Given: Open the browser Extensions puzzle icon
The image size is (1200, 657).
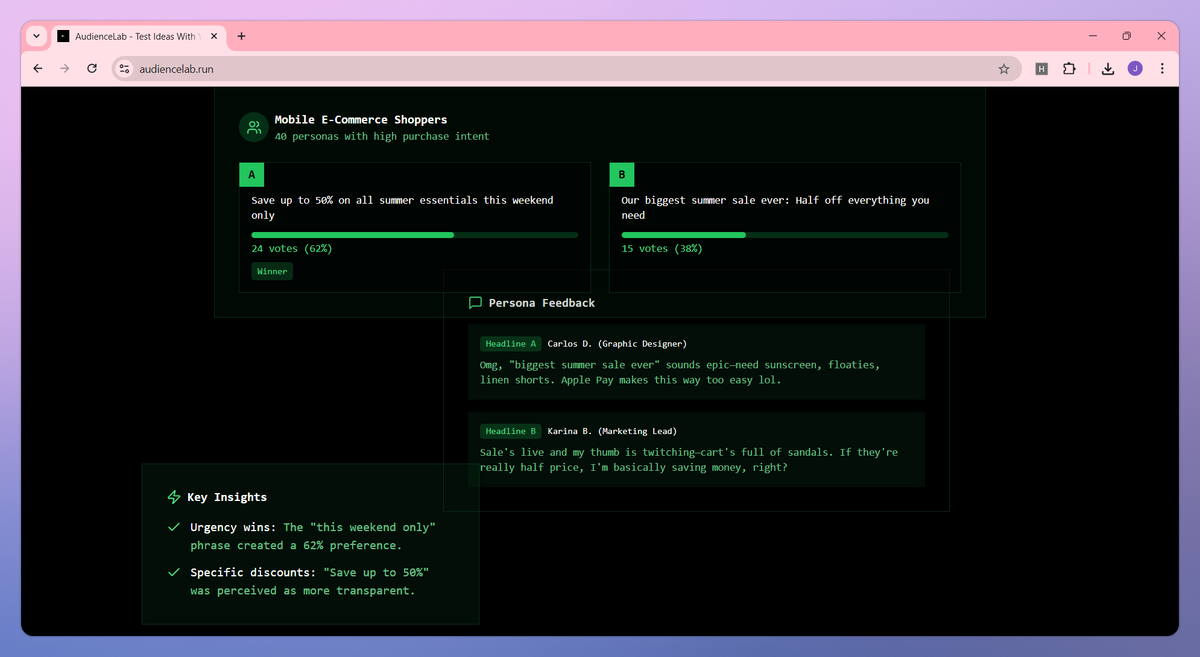Looking at the screenshot, I should click(x=1069, y=69).
